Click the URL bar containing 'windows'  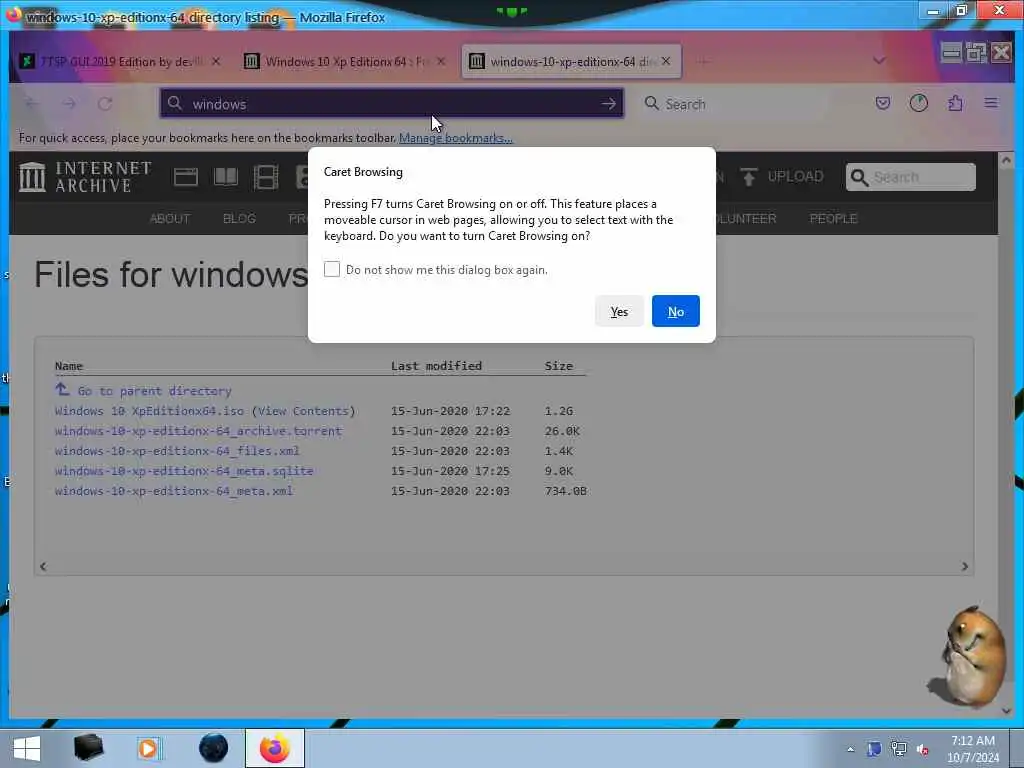click(392, 103)
